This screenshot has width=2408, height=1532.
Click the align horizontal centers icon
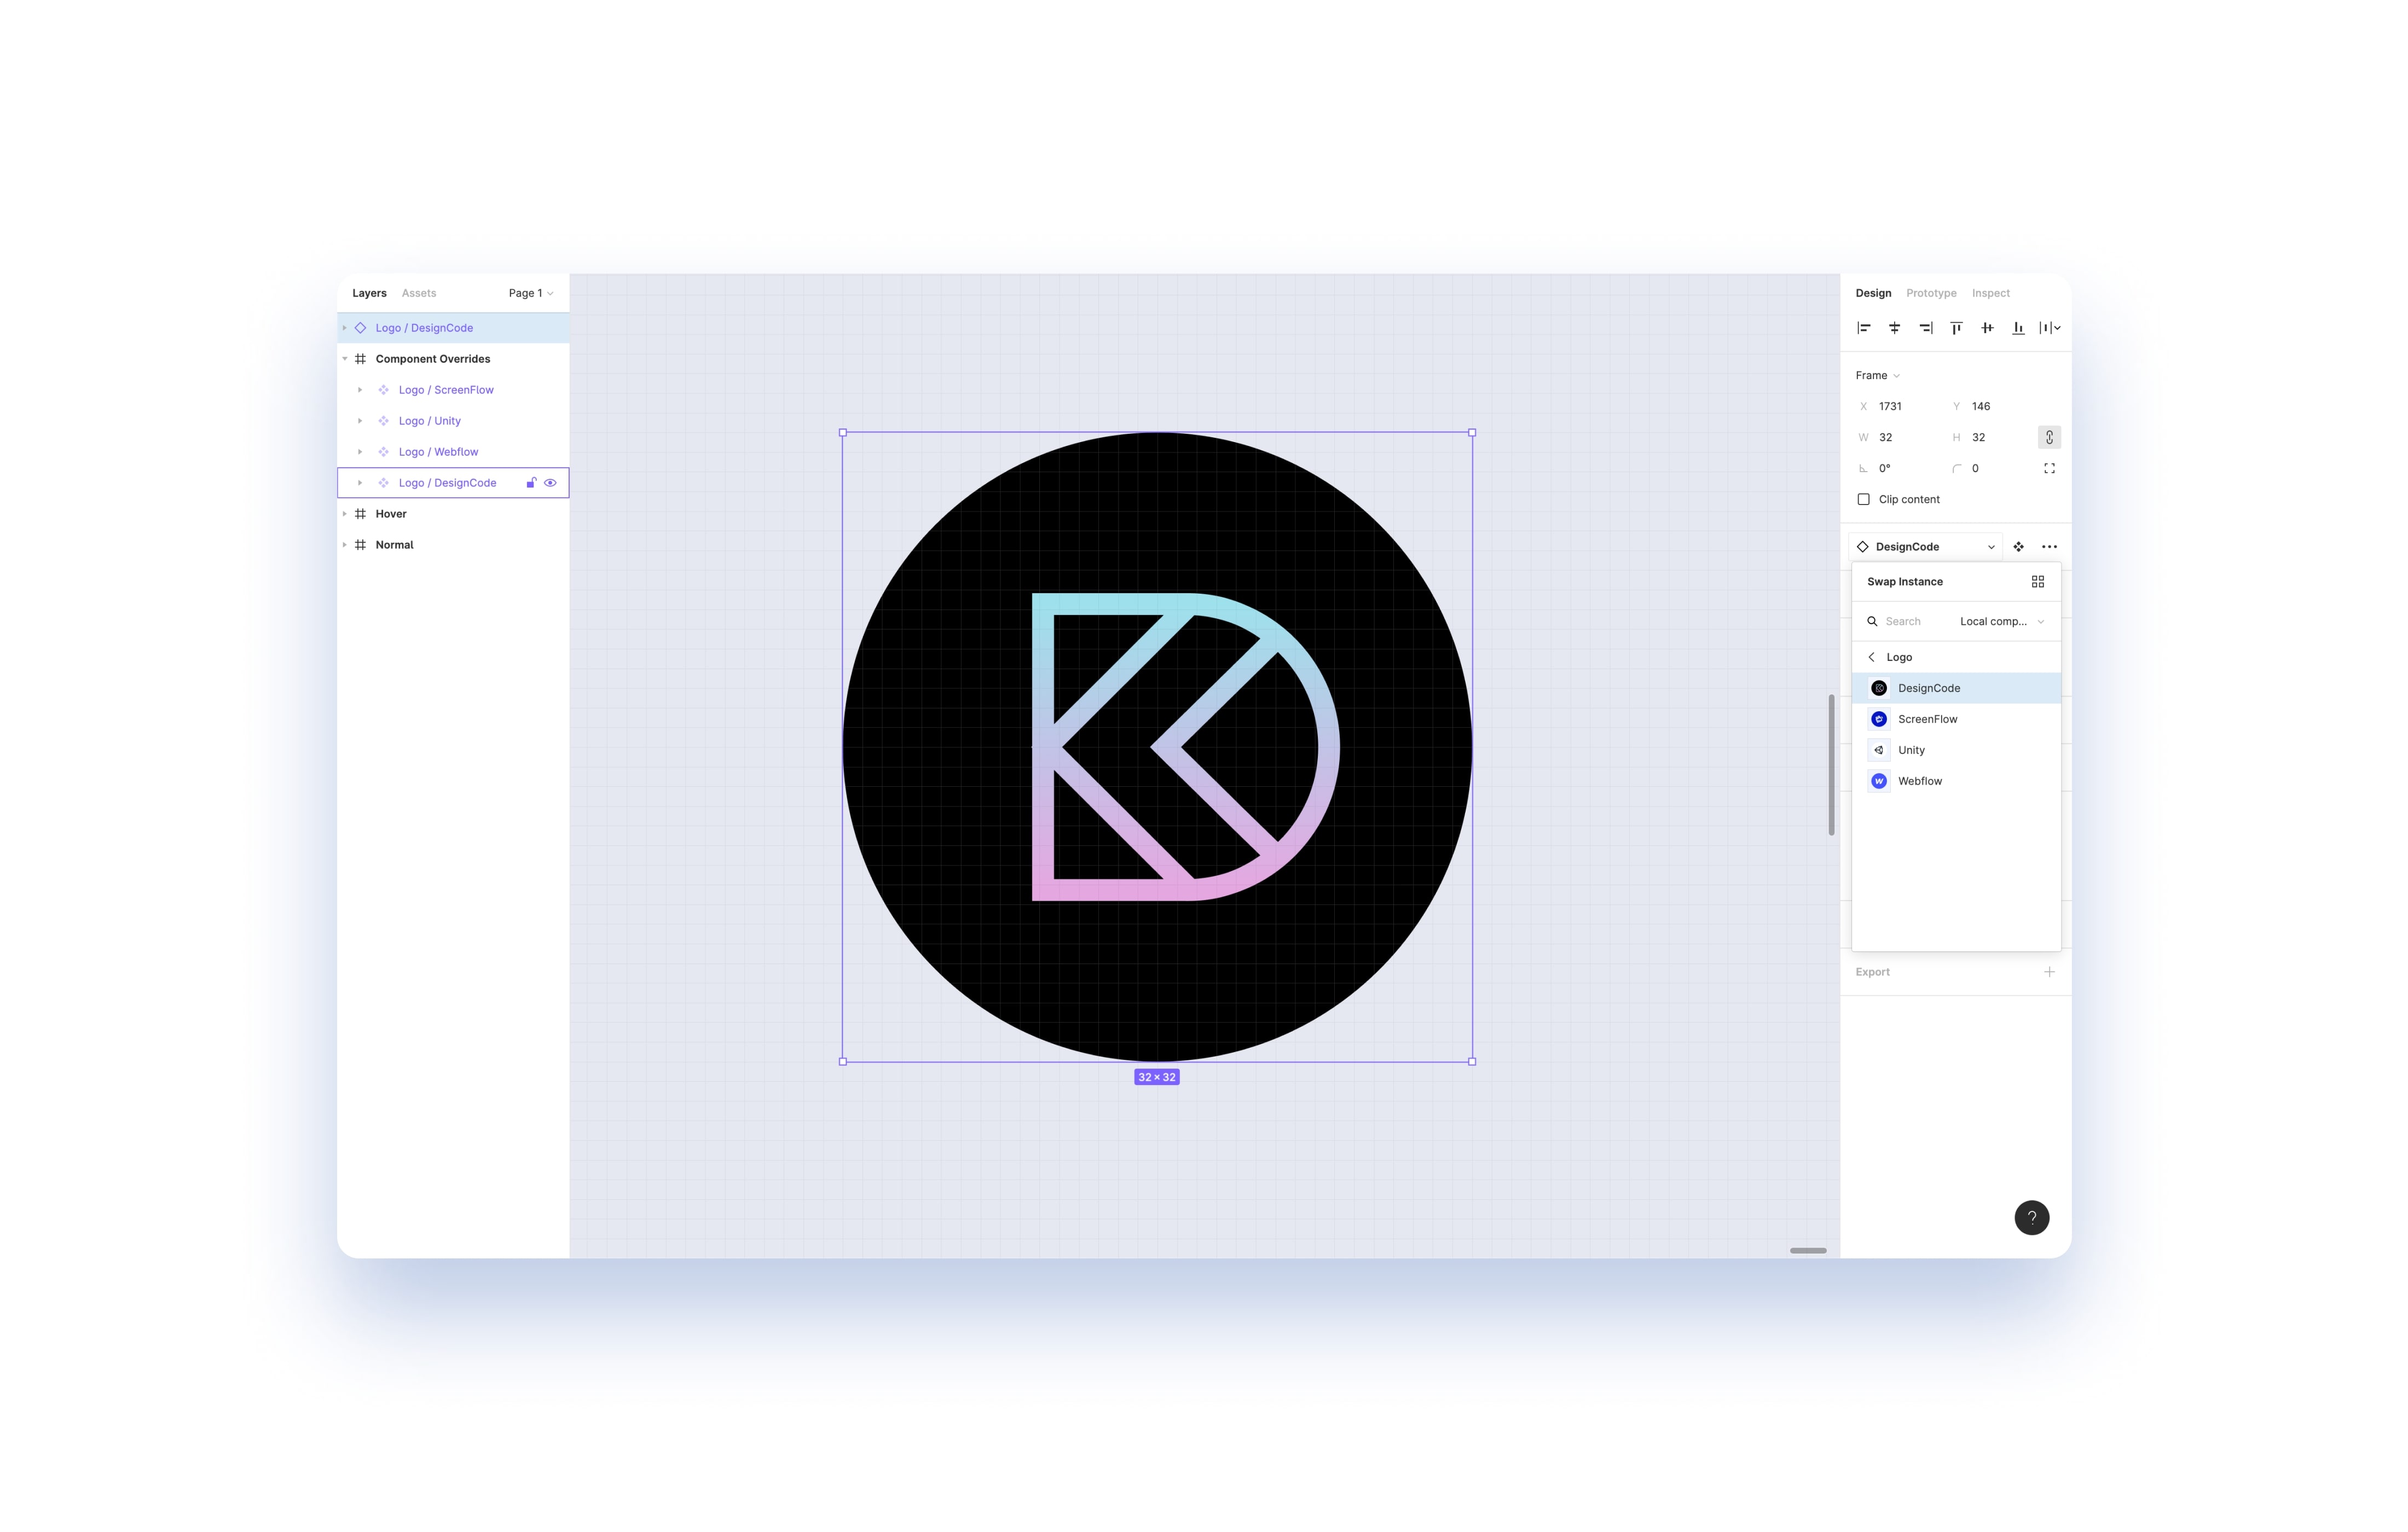coord(1894,328)
